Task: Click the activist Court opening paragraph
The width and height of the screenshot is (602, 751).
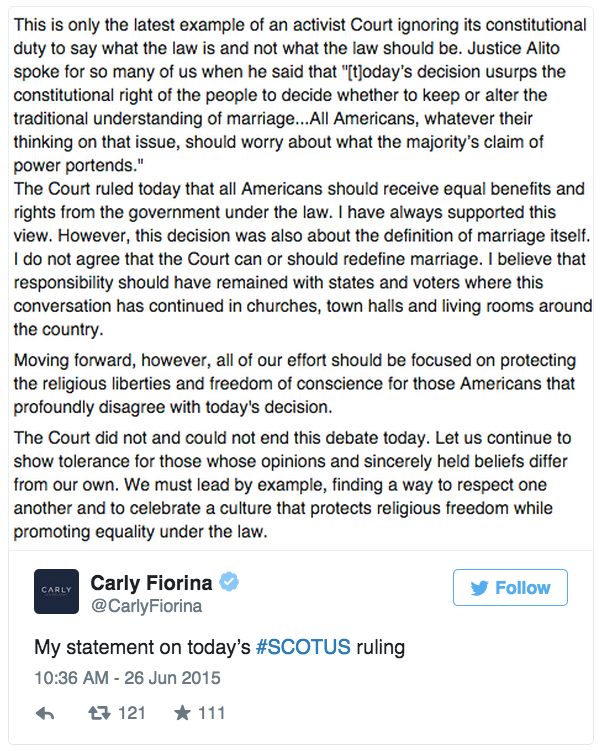Action: pos(300,95)
